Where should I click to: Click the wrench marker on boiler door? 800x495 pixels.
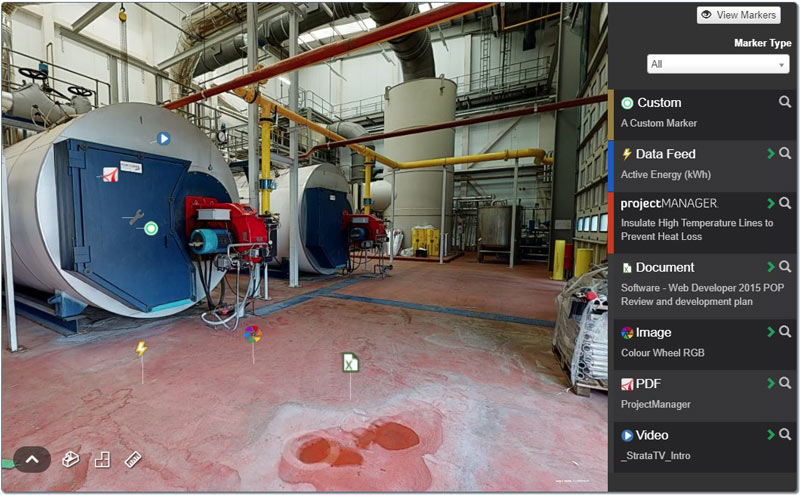[x=136, y=218]
